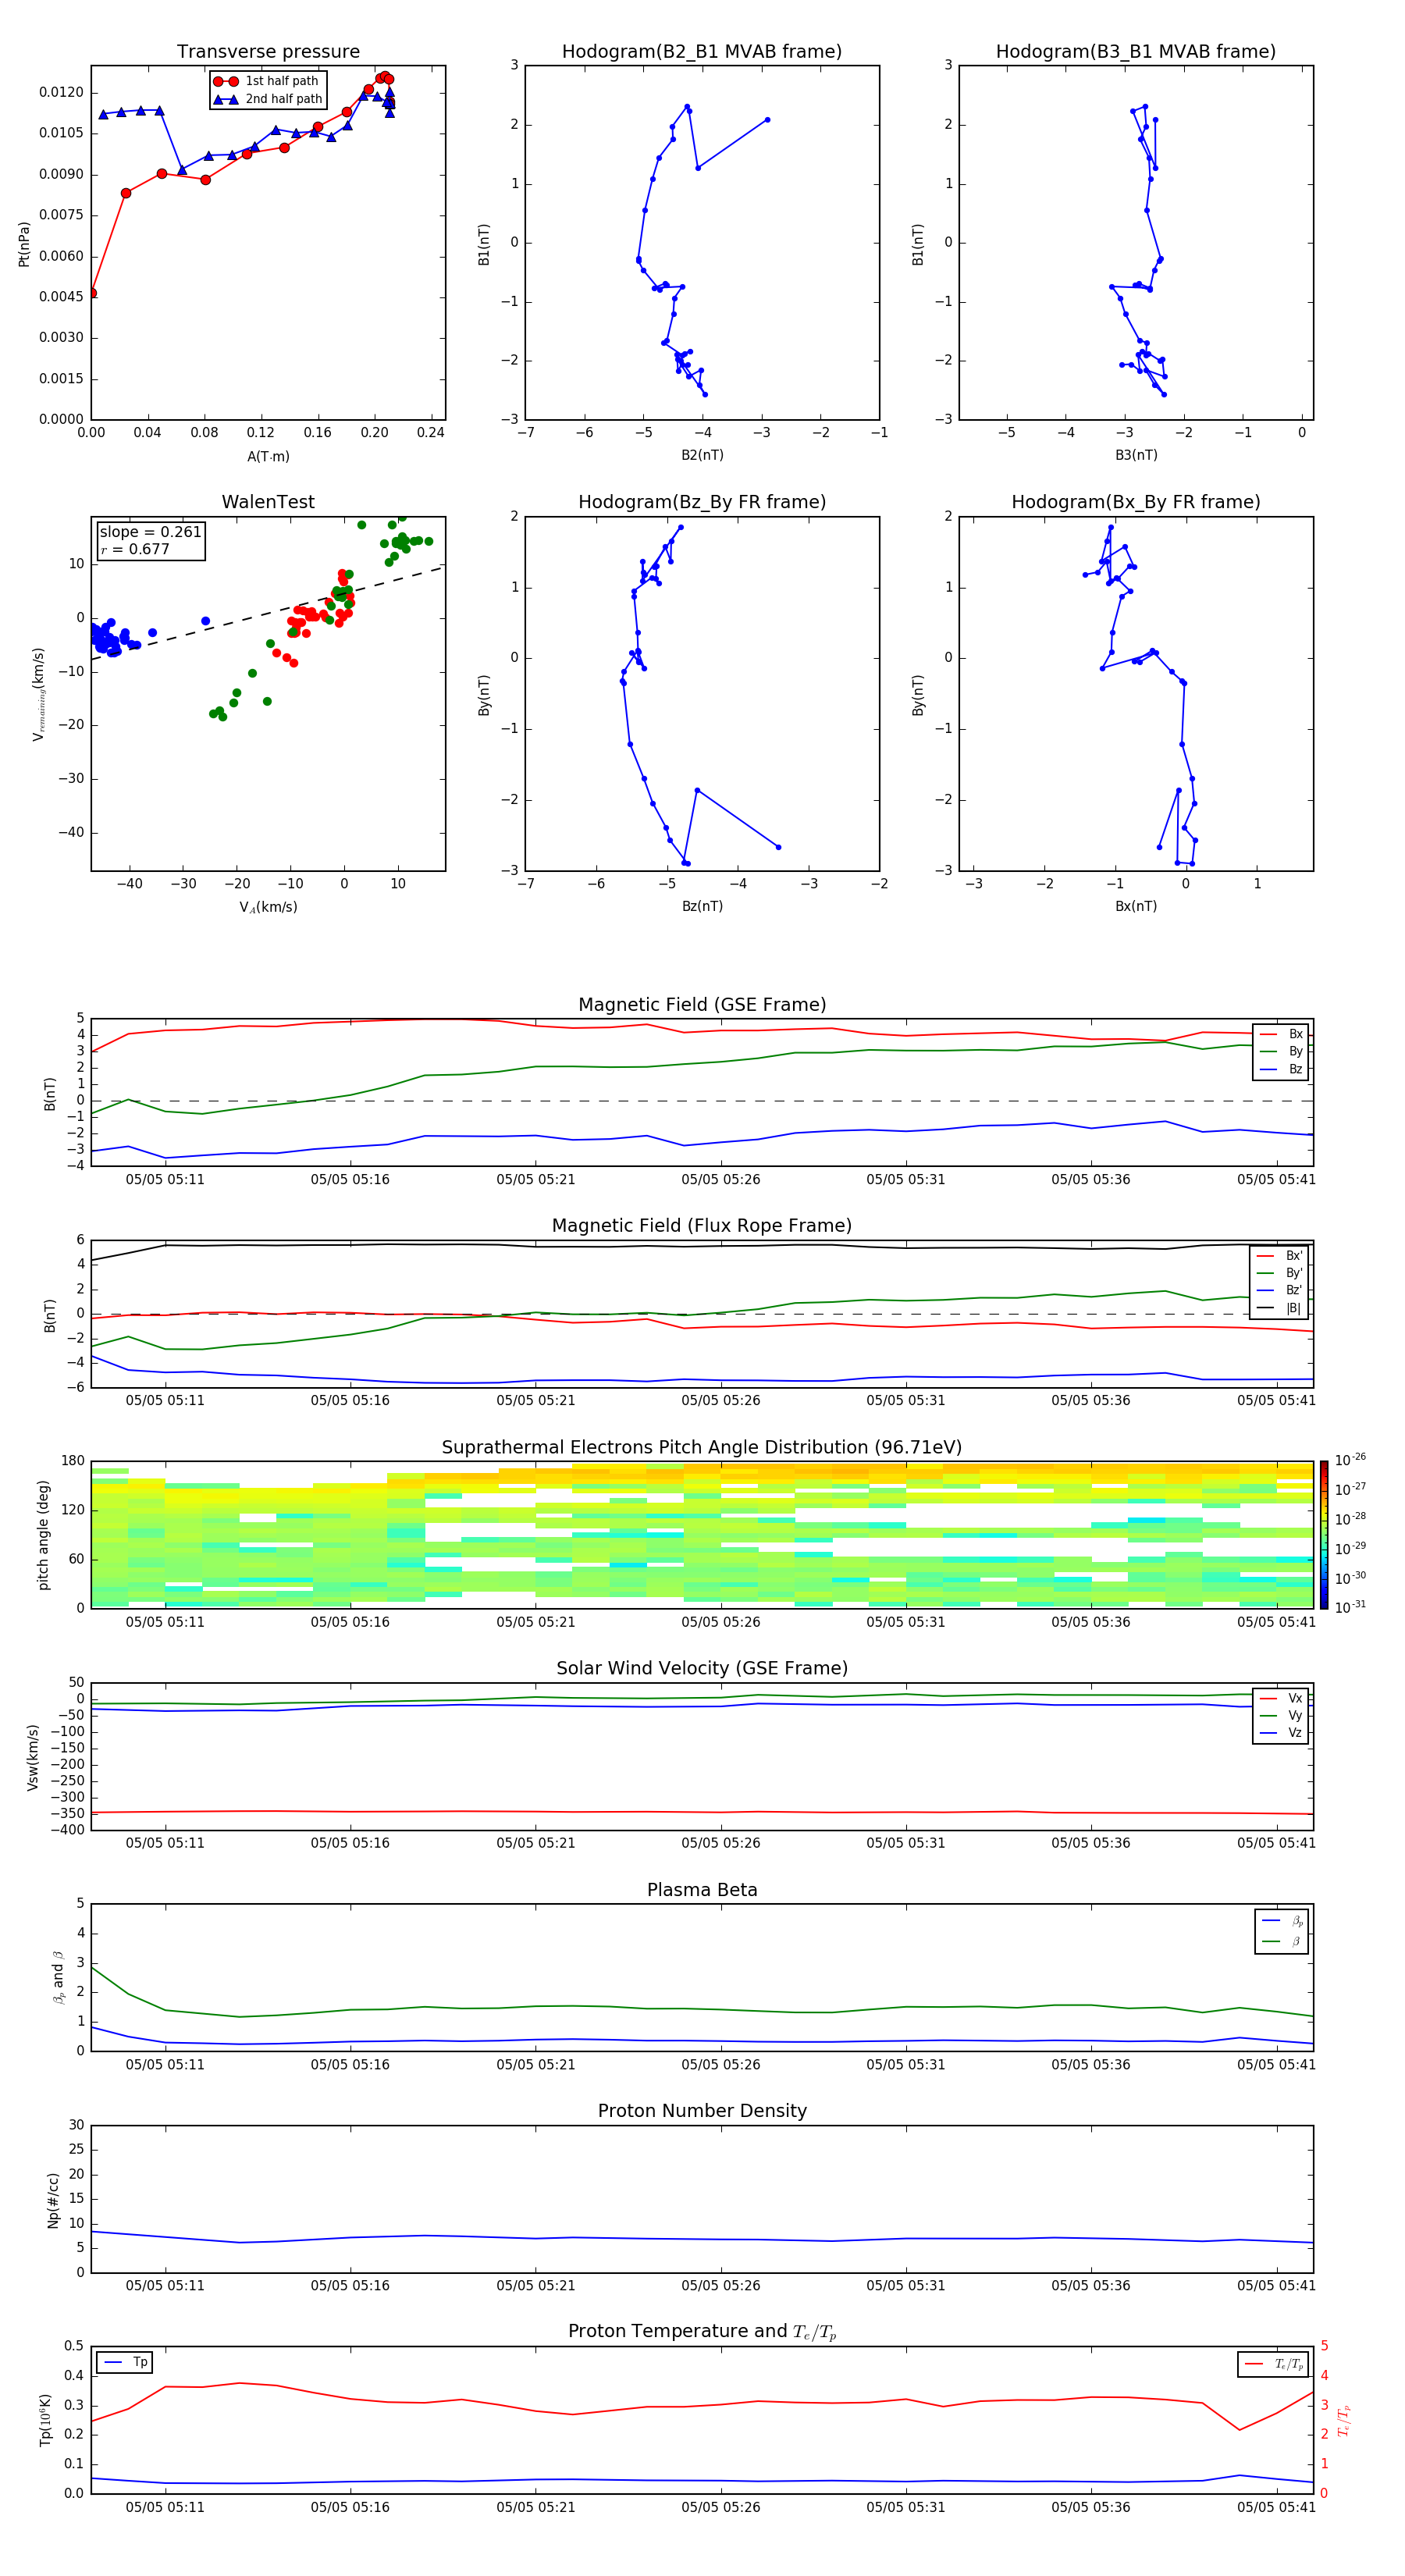Click 'Magnetic Field (Flux Rope Frame)' title
Image resolution: width=1405 pixels, height=2576 pixels.
pyautogui.click(x=702, y=1226)
